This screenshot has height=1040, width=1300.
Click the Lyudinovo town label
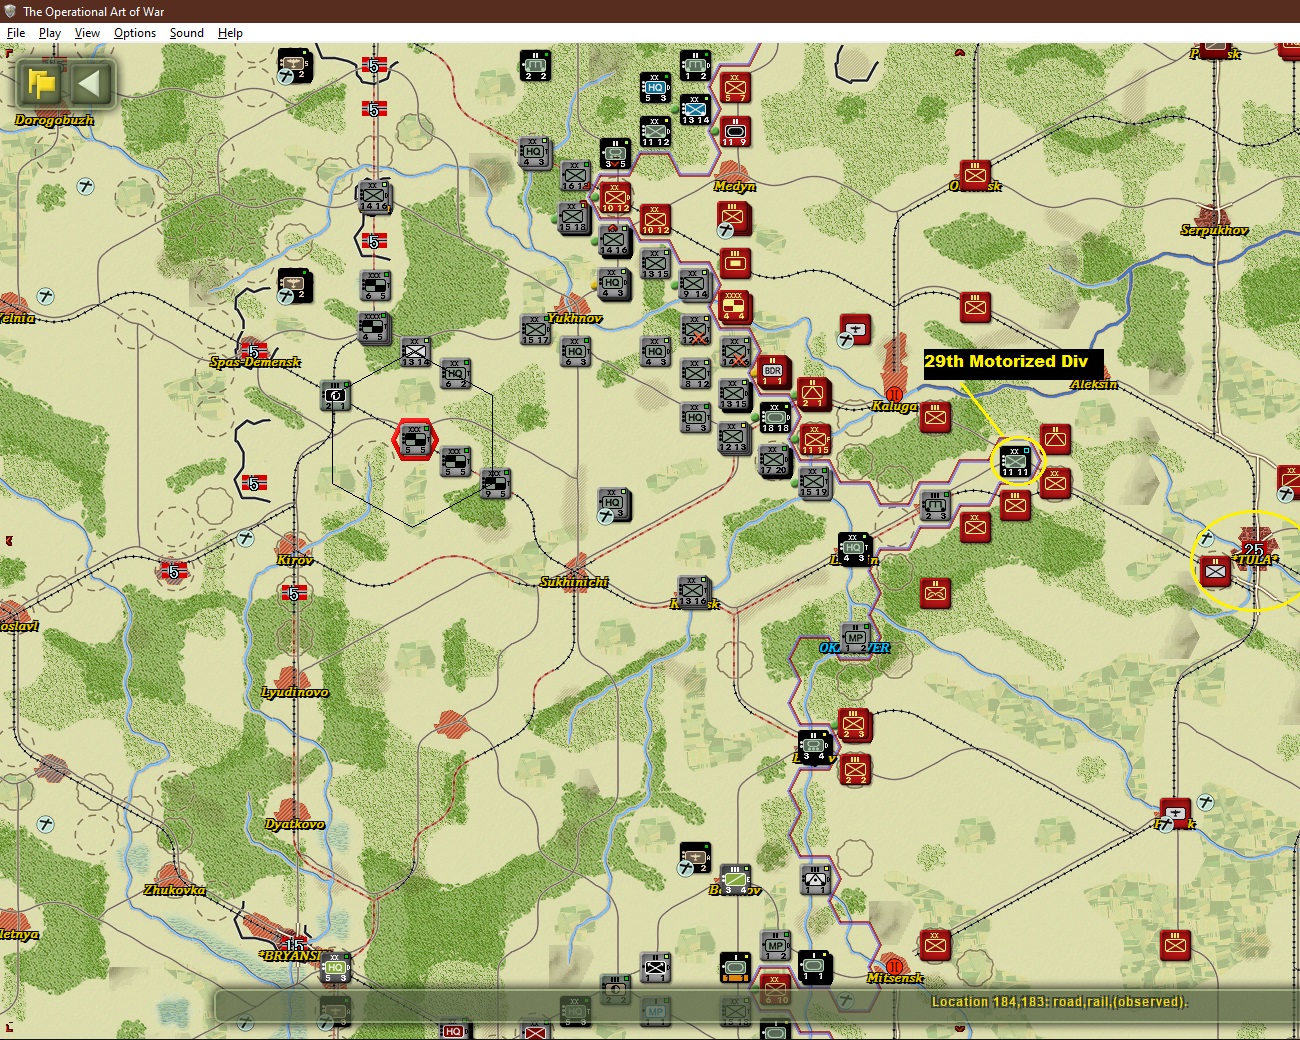click(x=295, y=692)
